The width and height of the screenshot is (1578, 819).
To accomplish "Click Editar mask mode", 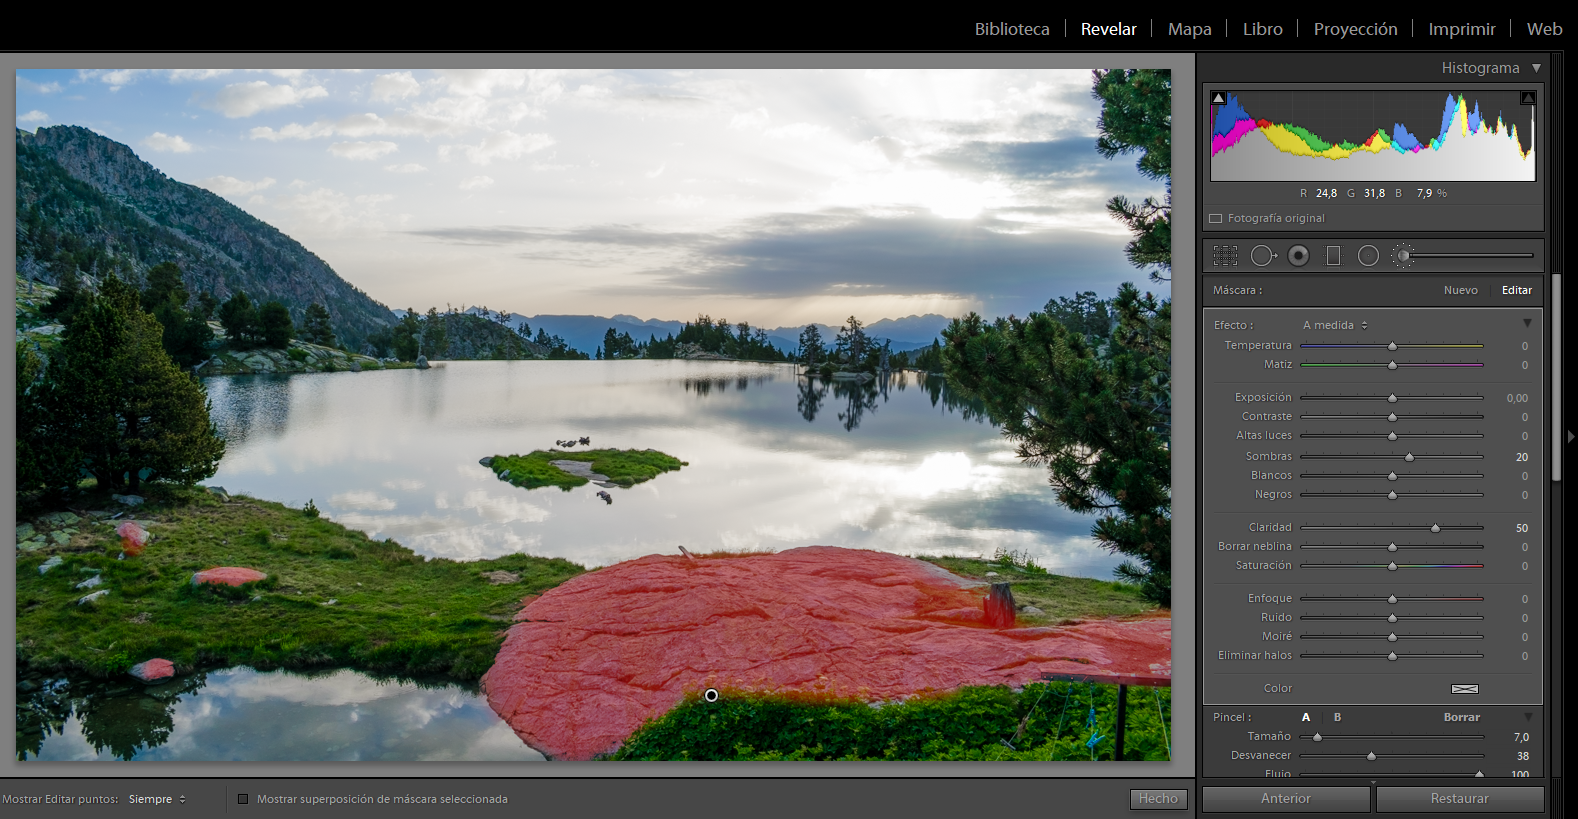I will 1516,290.
